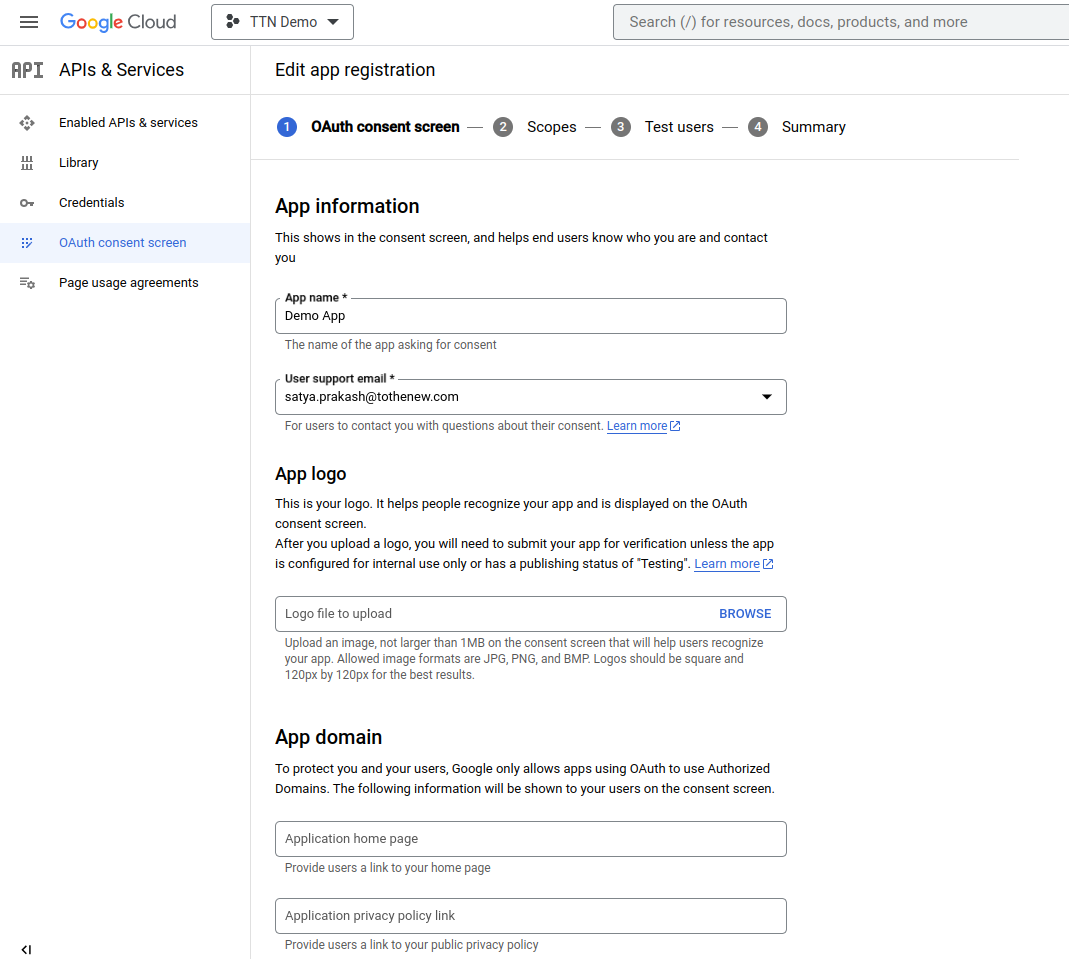Click the Library sidebar icon
The width and height of the screenshot is (1069, 959).
(x=27, y=163)
